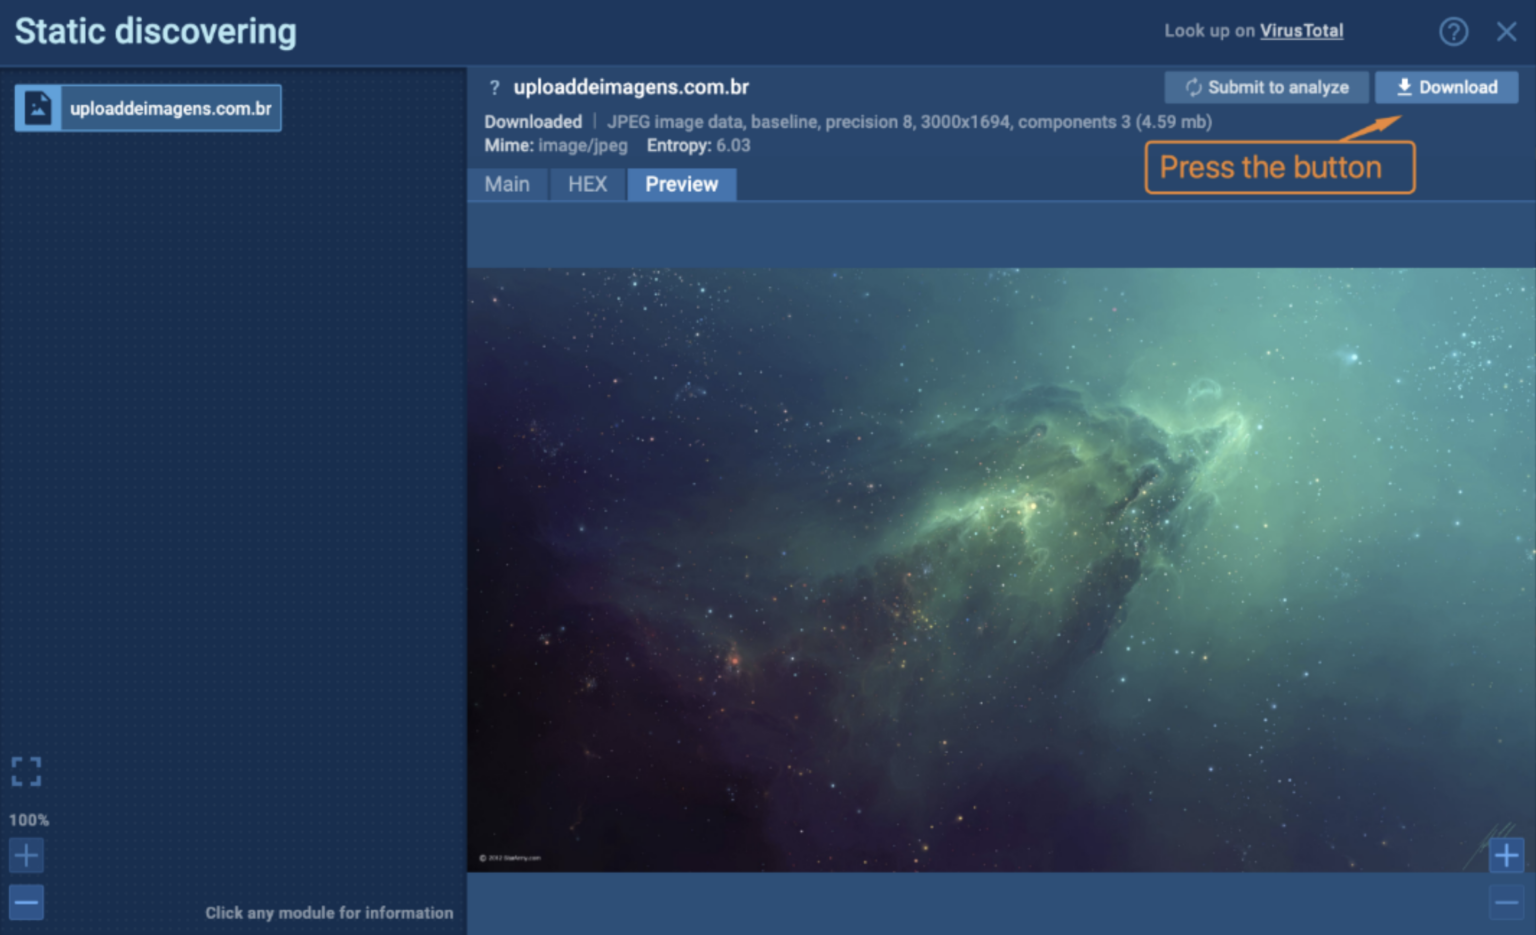This screenshot has width=1536, height=935.
Task: Open the help question mark icon
Action: (1453, 32)
